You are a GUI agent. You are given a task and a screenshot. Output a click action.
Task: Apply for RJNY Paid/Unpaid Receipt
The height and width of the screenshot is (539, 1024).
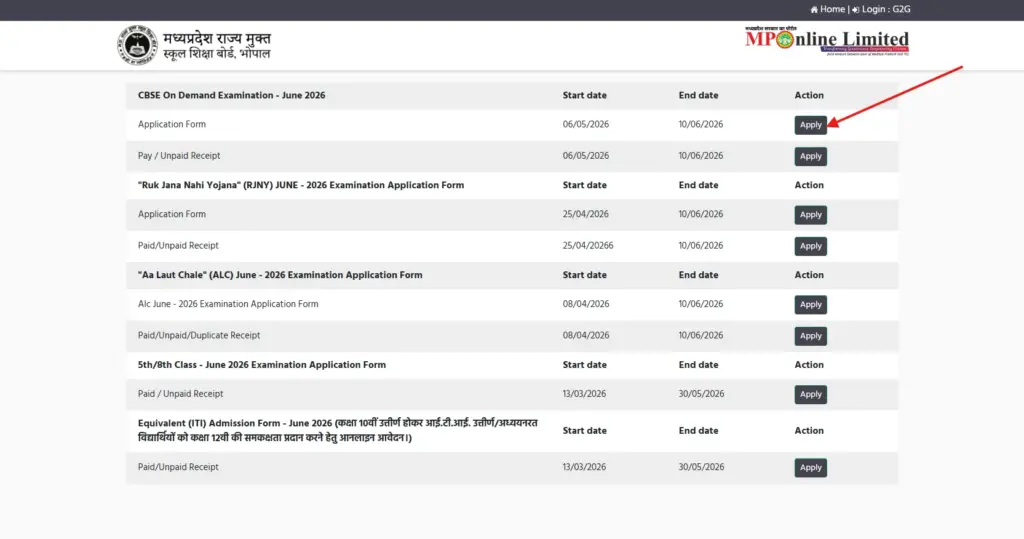tap(810, 246)
